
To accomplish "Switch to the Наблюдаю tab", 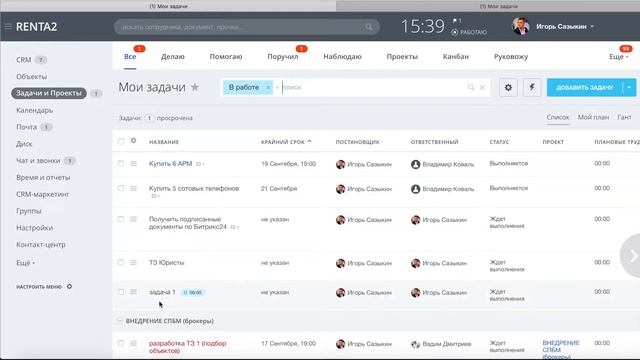I will (342, 57).
